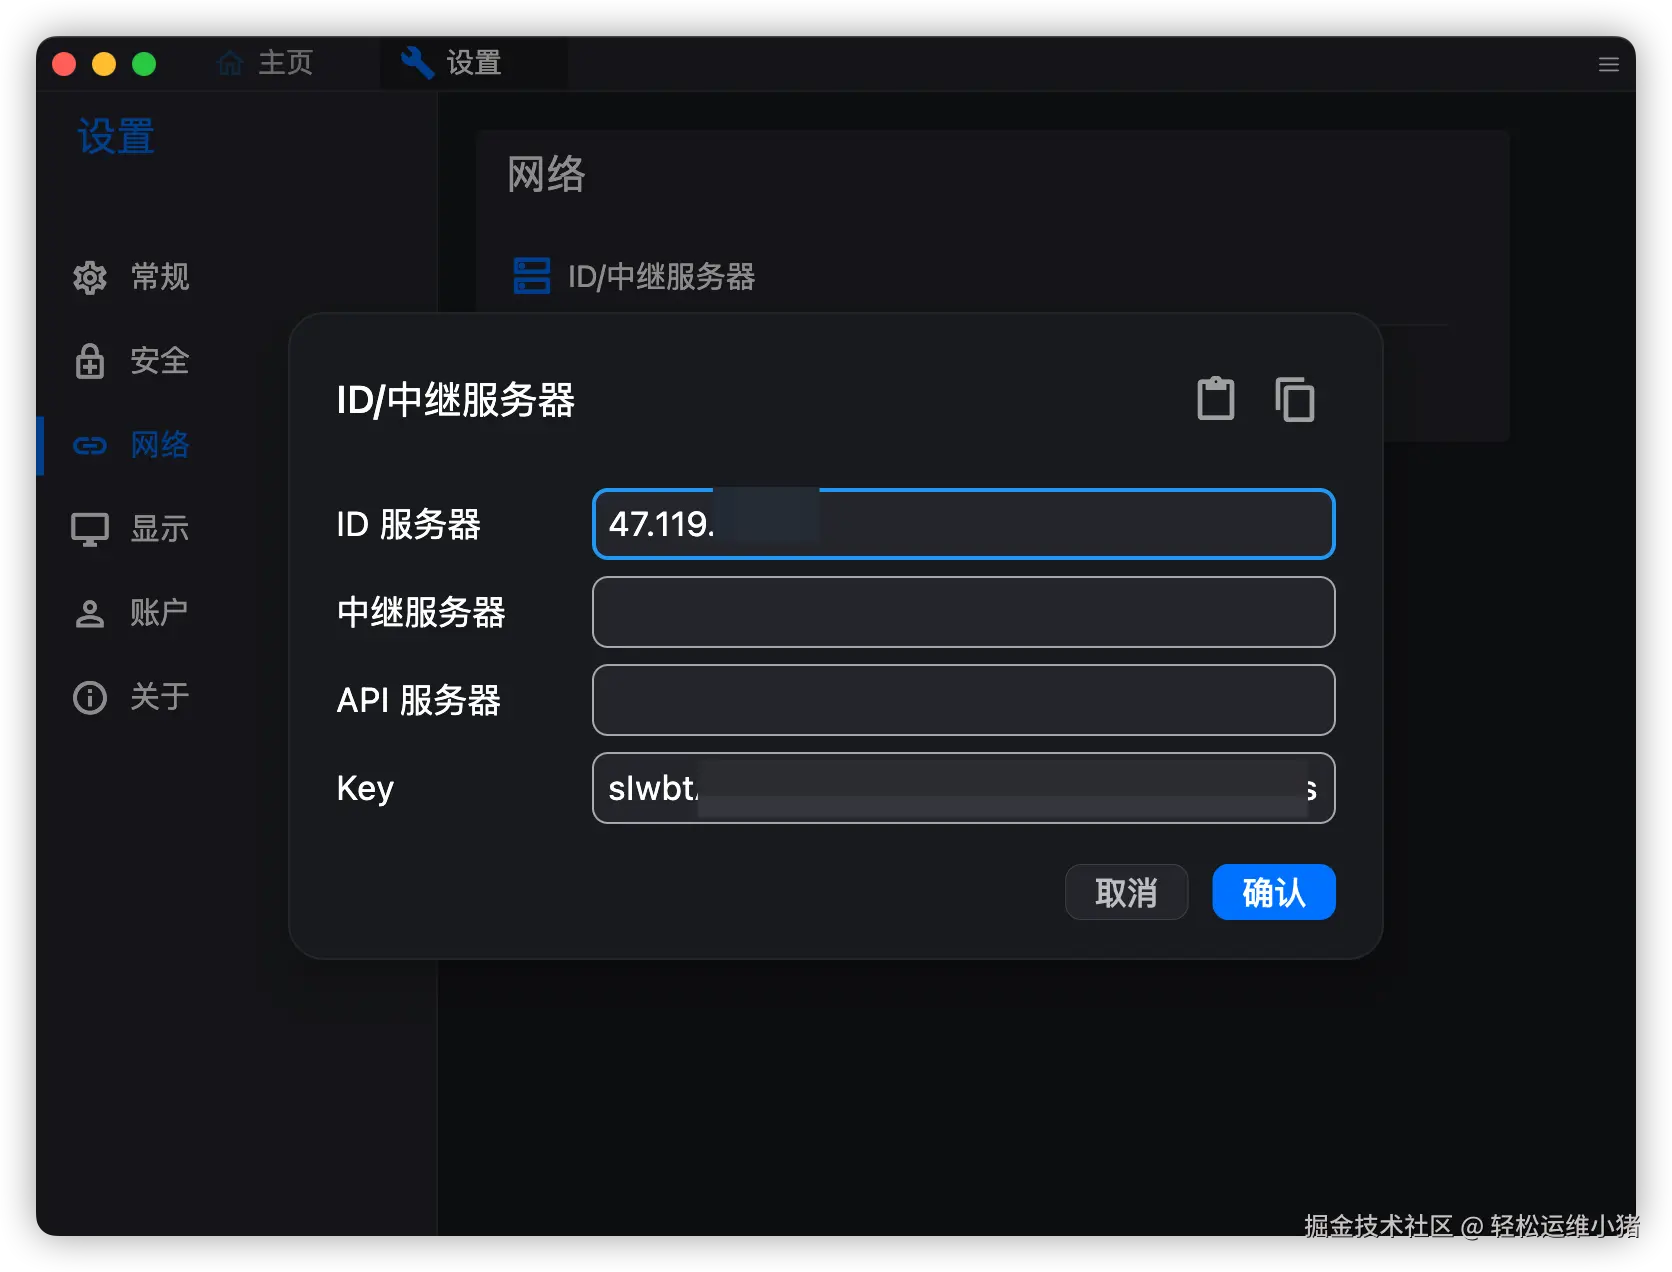The image size is (1672, 1272).
Task: Click the yellow minimize window button
Action: pyautogui.click(x=104, y=64)
